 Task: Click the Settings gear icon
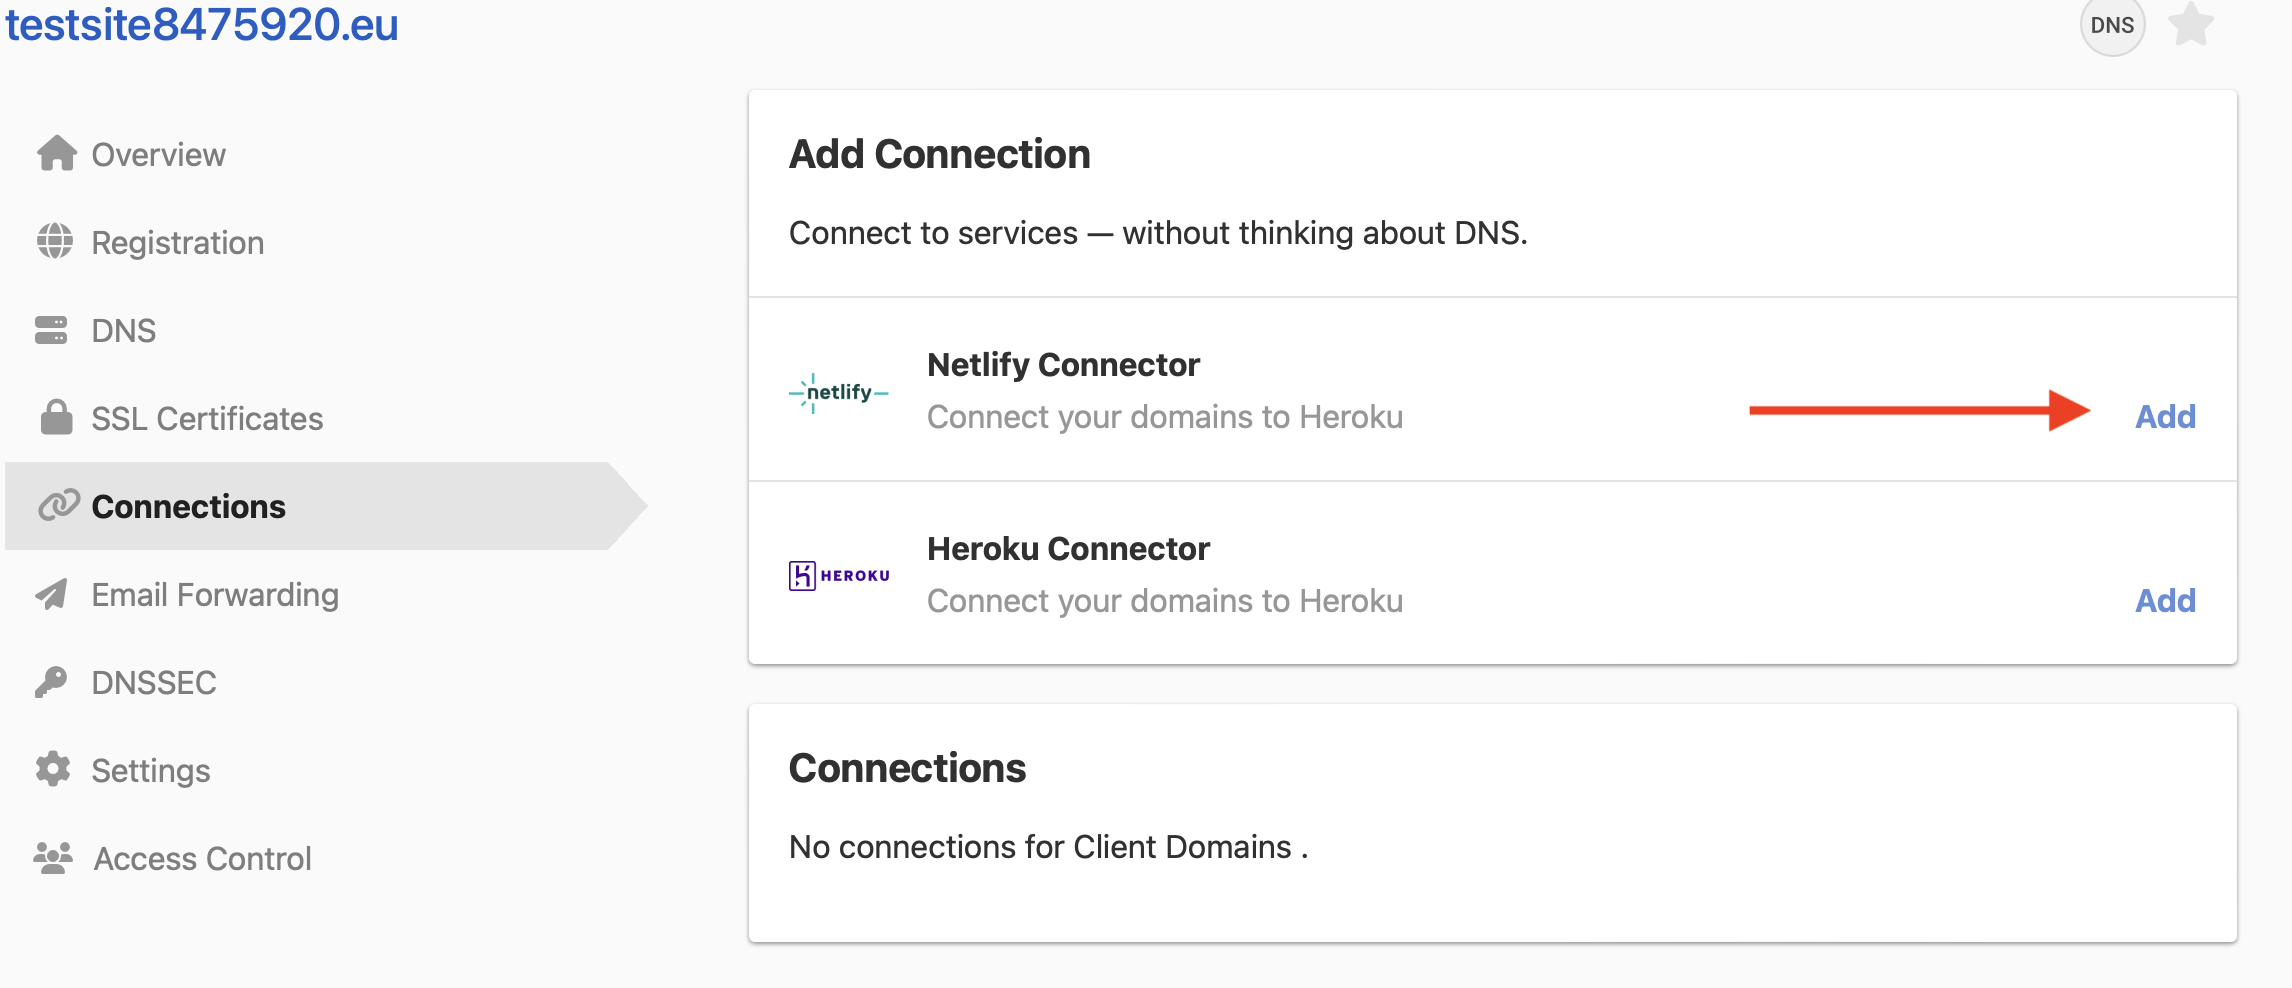pos(56,770)
